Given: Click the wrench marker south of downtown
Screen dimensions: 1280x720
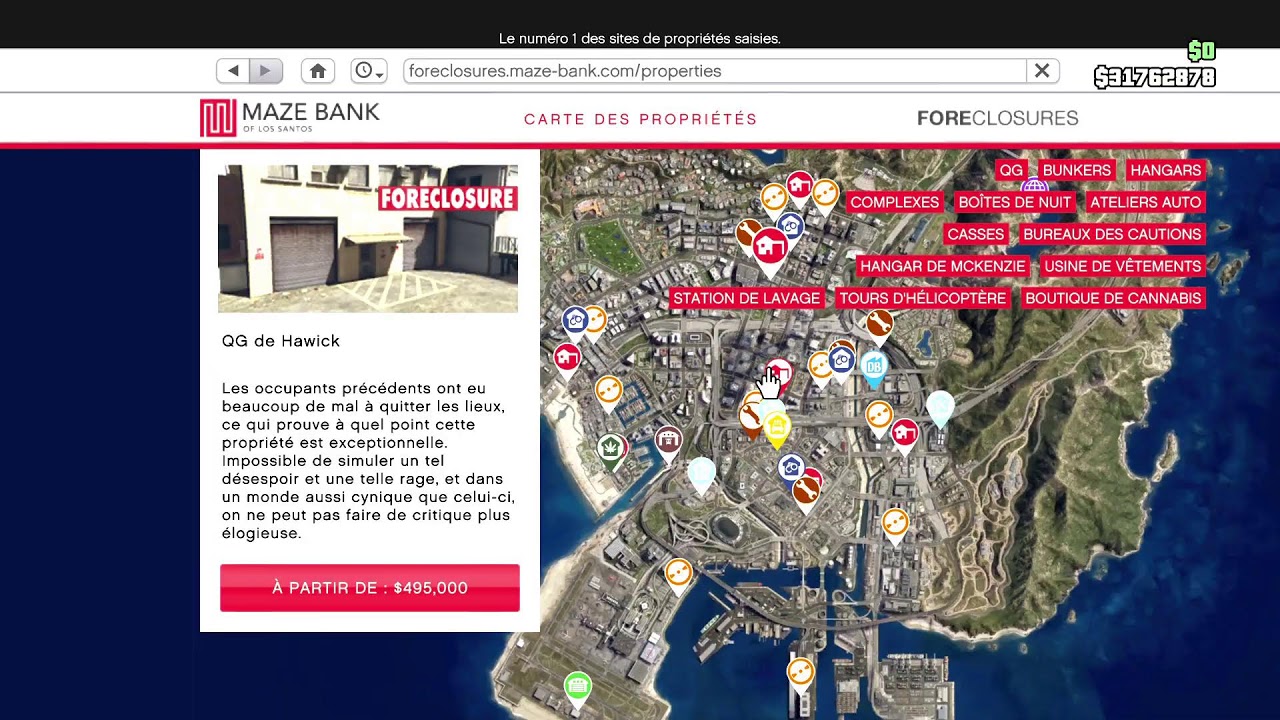Looking at the screenshot, I should [x=805, y=493].
